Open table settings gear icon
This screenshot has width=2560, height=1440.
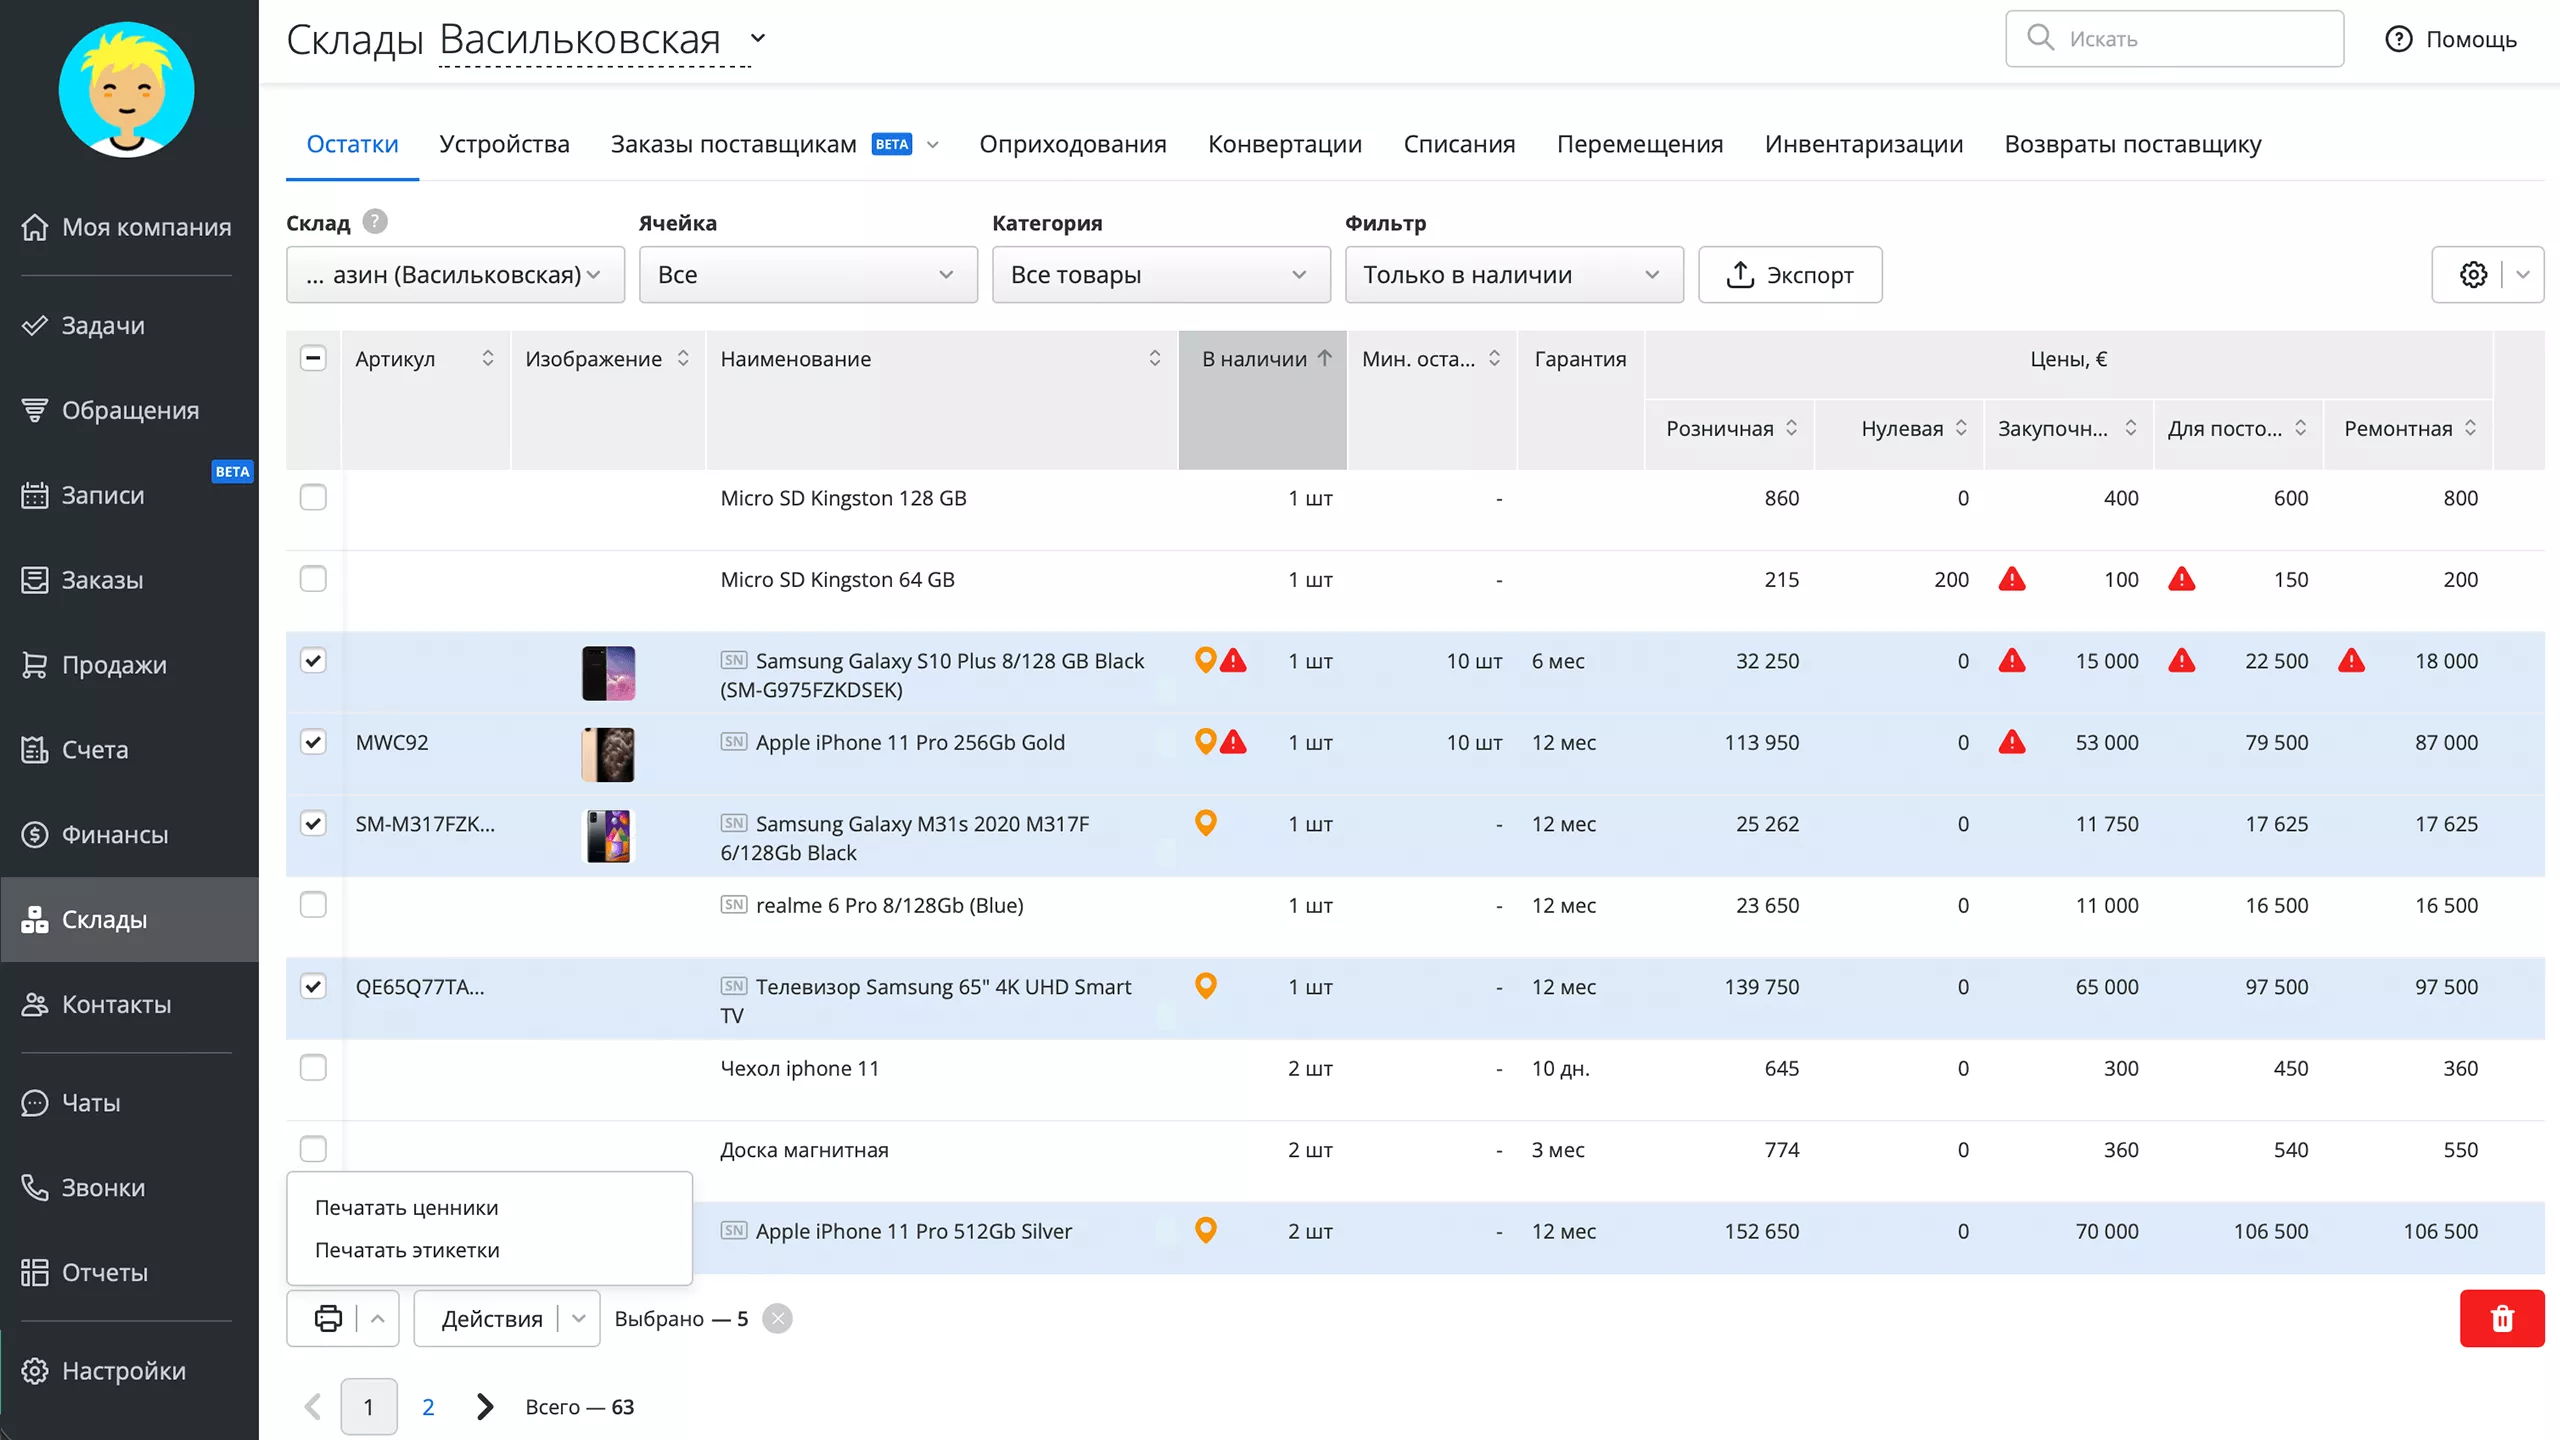(x=2473, y=274)
